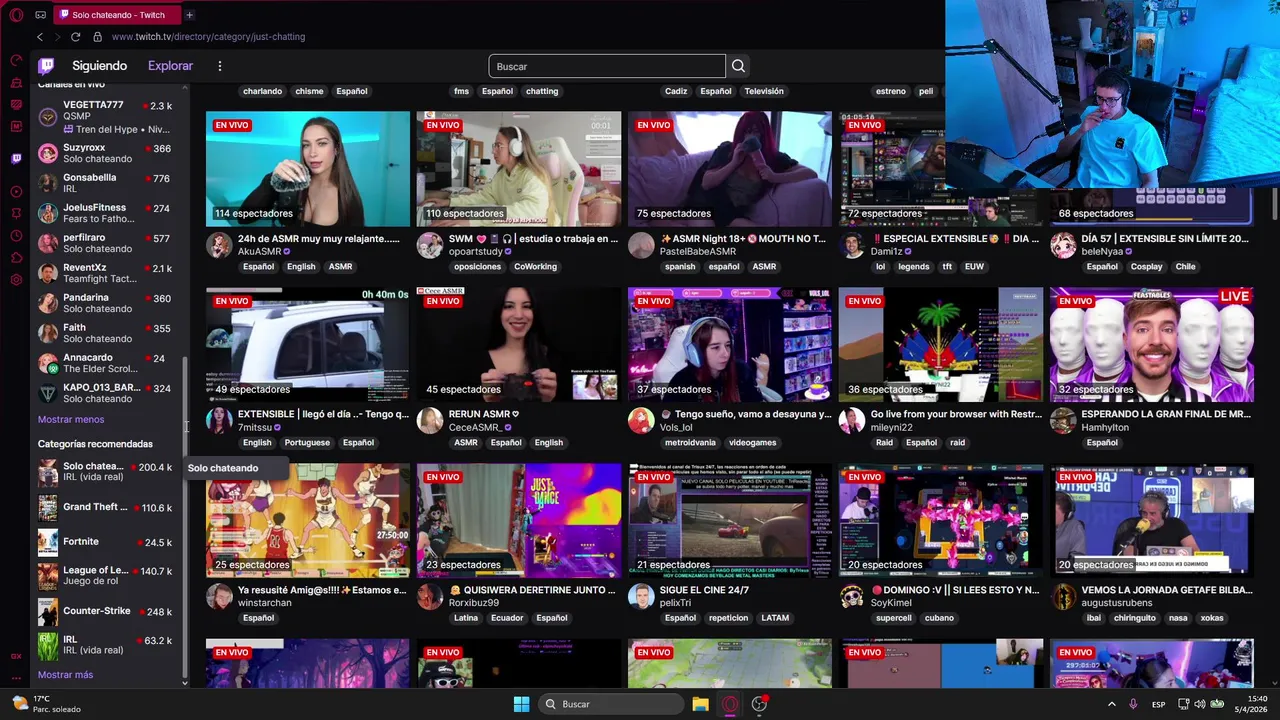
Task: Click the microphone icon in system tray
Action: (1133, 704)
